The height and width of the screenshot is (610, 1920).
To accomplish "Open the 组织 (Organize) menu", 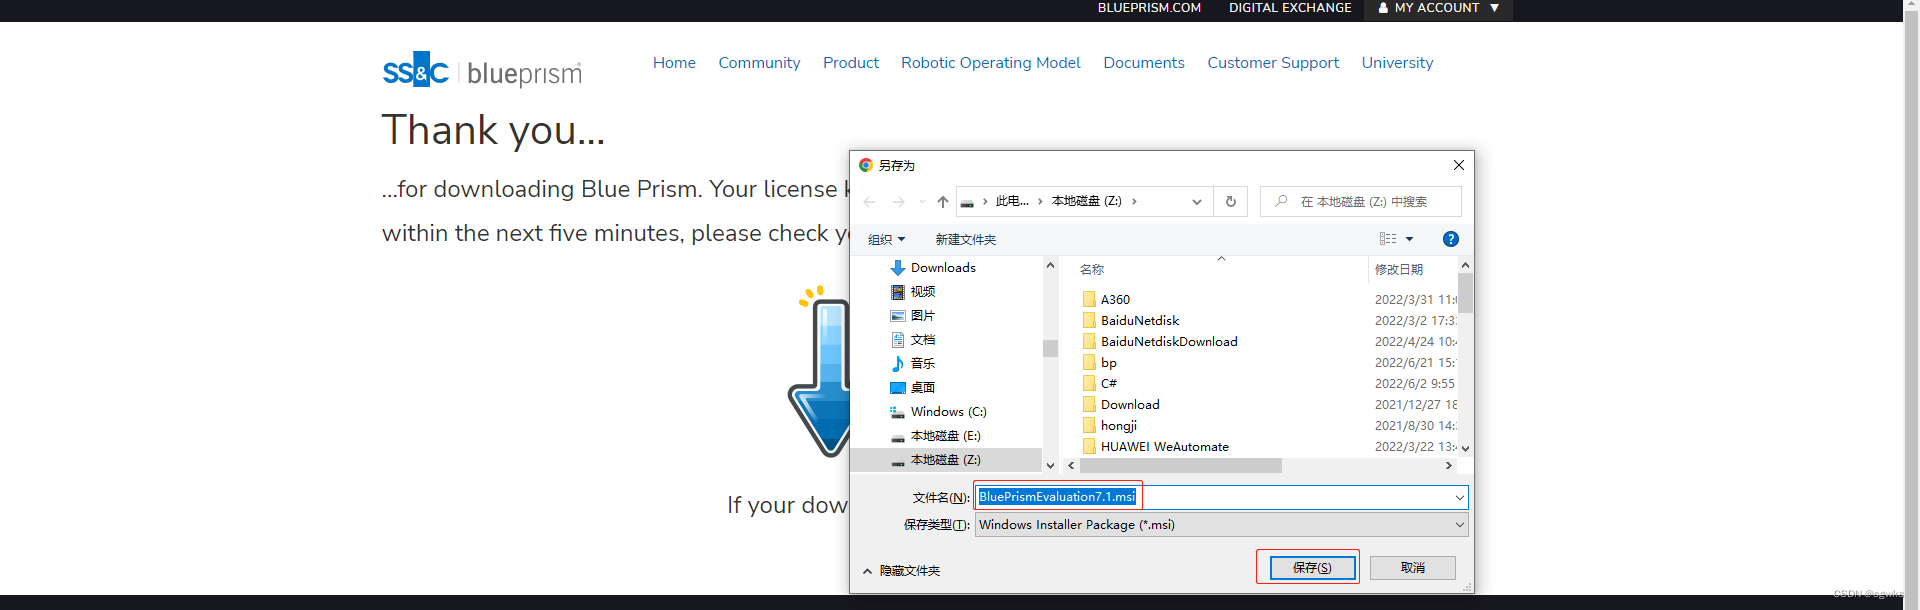I will tap(886, 239).
